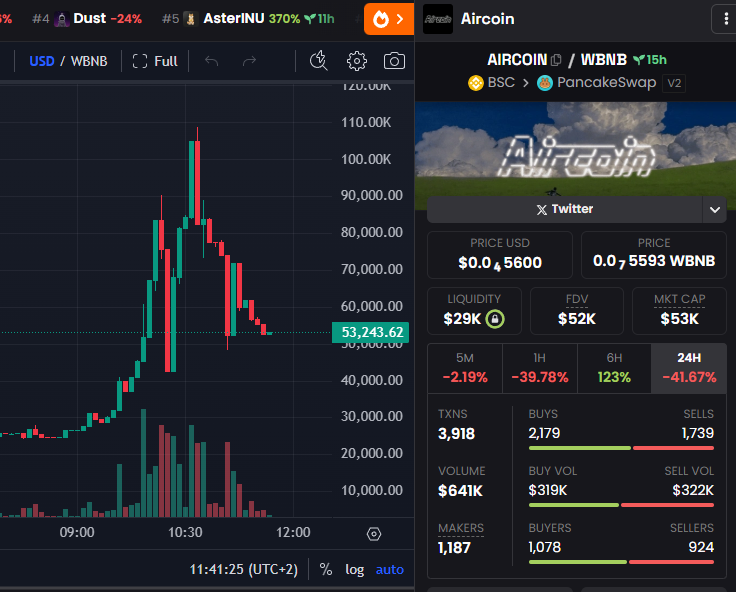Click the PancakeSwap V2 badge
The width and height of the screenshot is (736, 592).
pos(674,83)
